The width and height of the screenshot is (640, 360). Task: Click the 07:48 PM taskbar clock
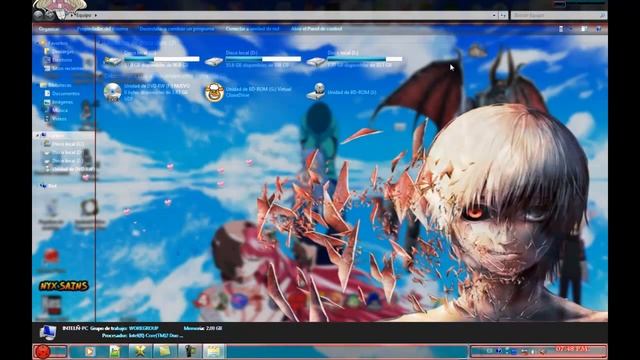tap(572, 349)
